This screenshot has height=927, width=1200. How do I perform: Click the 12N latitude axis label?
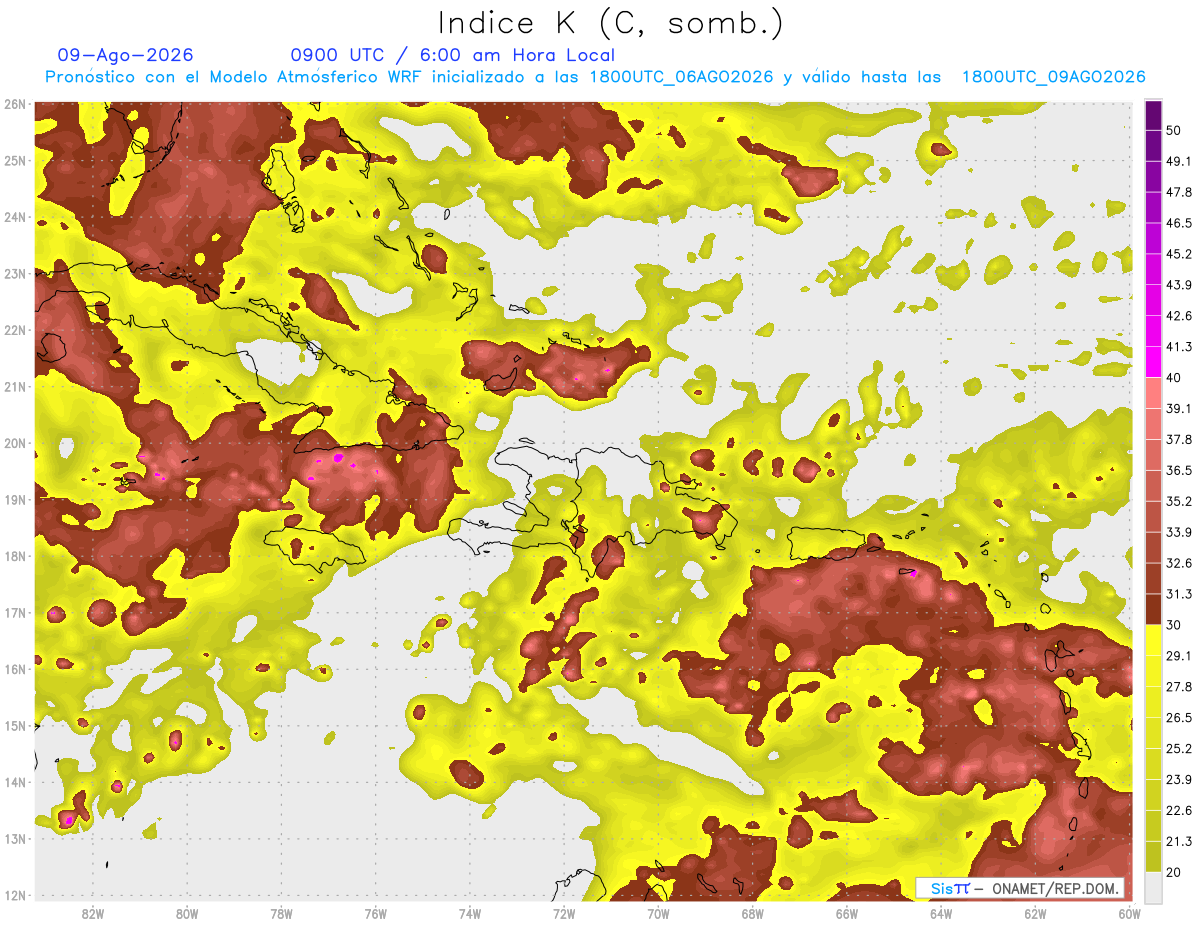[14, 895]
